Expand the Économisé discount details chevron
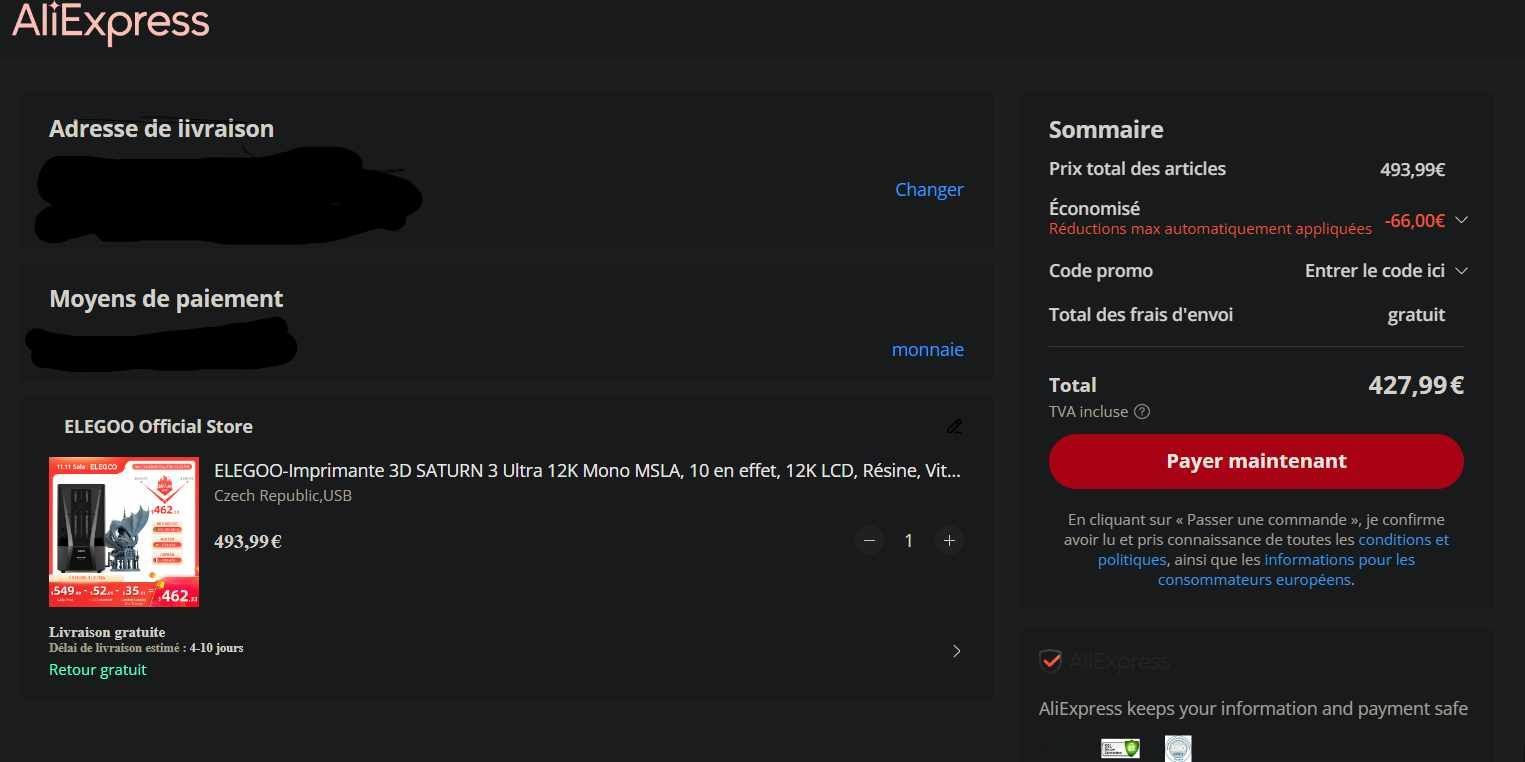1525x762 pixels. (1461, 220)
